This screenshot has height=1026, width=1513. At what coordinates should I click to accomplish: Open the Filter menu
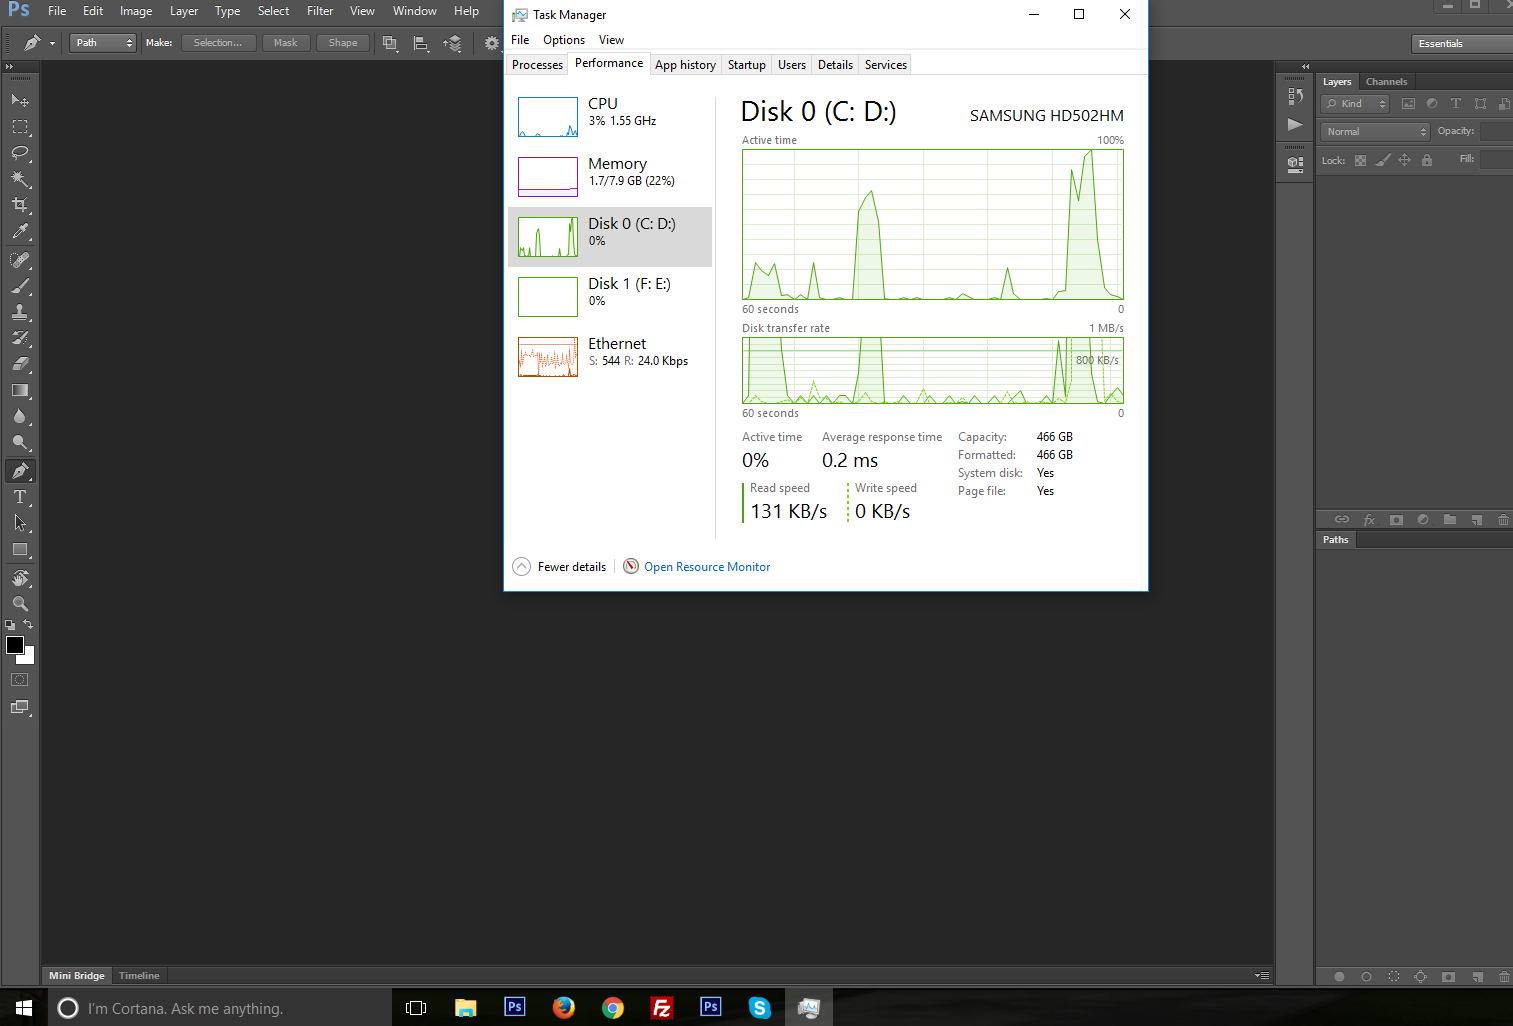pos(320,11)
